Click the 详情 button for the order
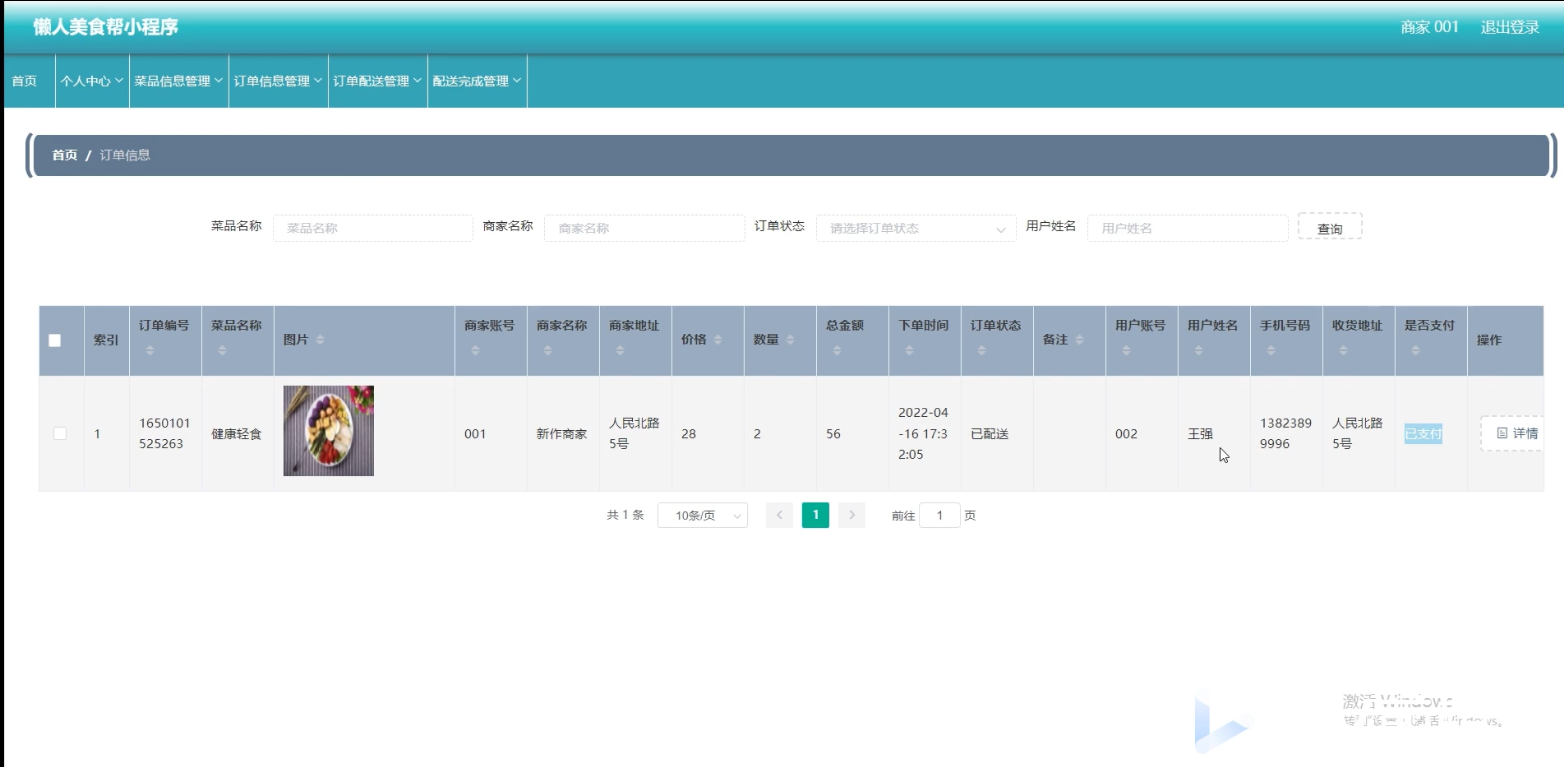1564x767 pixels. pos(1513,433)
